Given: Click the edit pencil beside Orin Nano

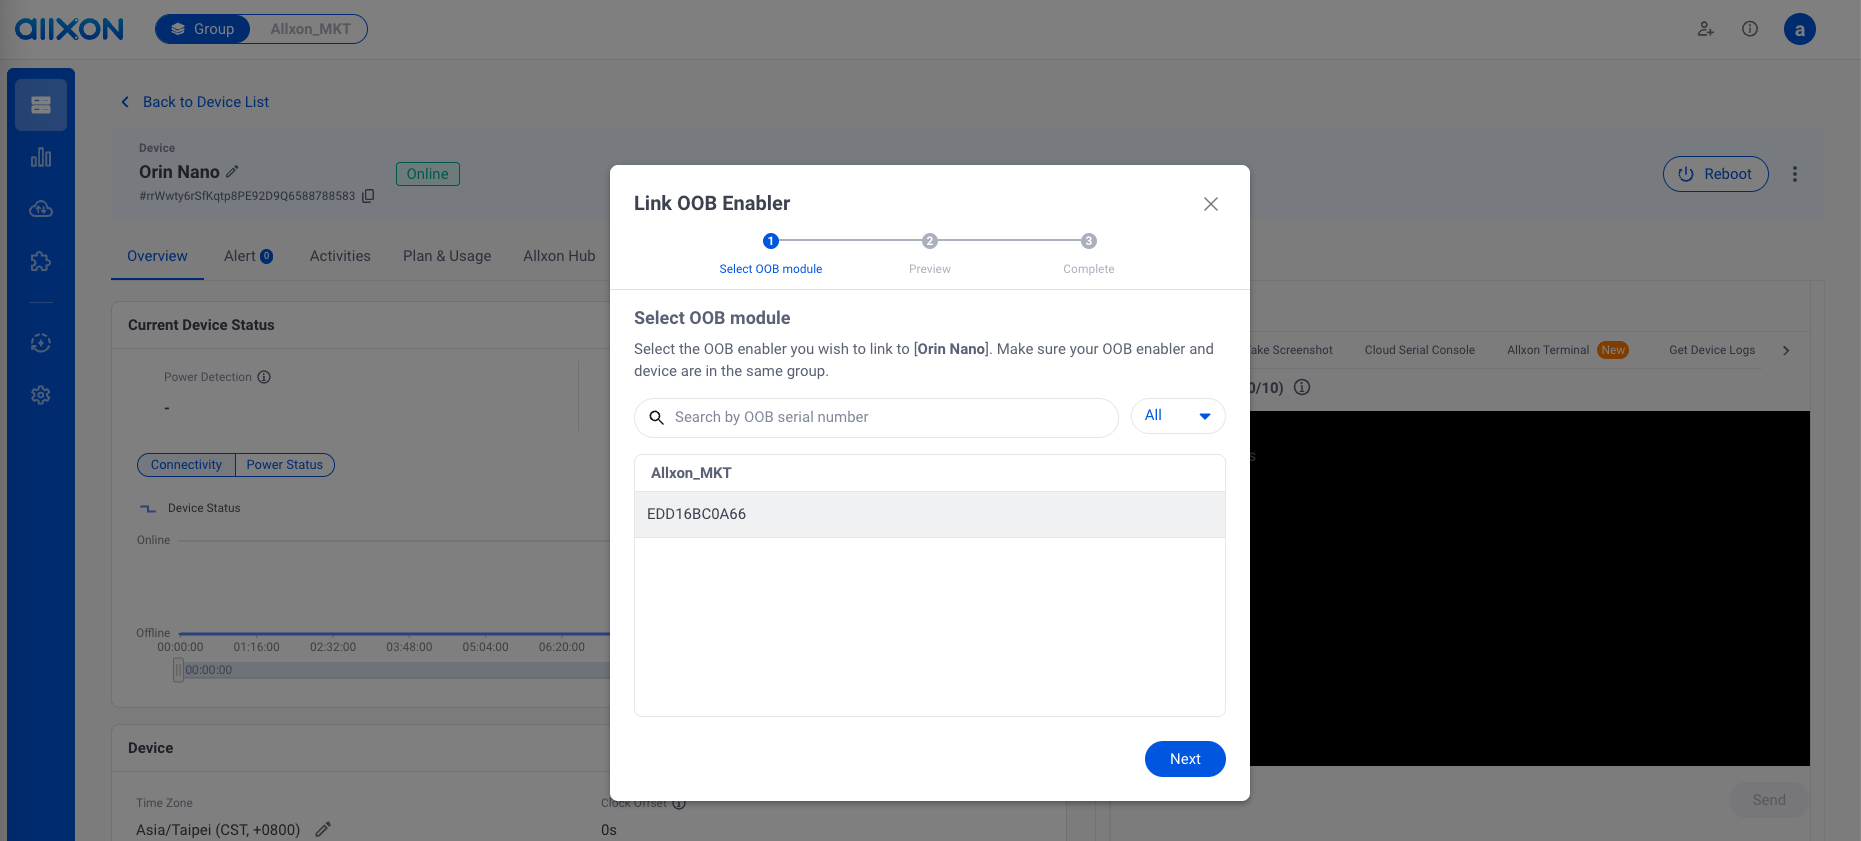Looking at the screenshot, I should [x=233, y=172].
